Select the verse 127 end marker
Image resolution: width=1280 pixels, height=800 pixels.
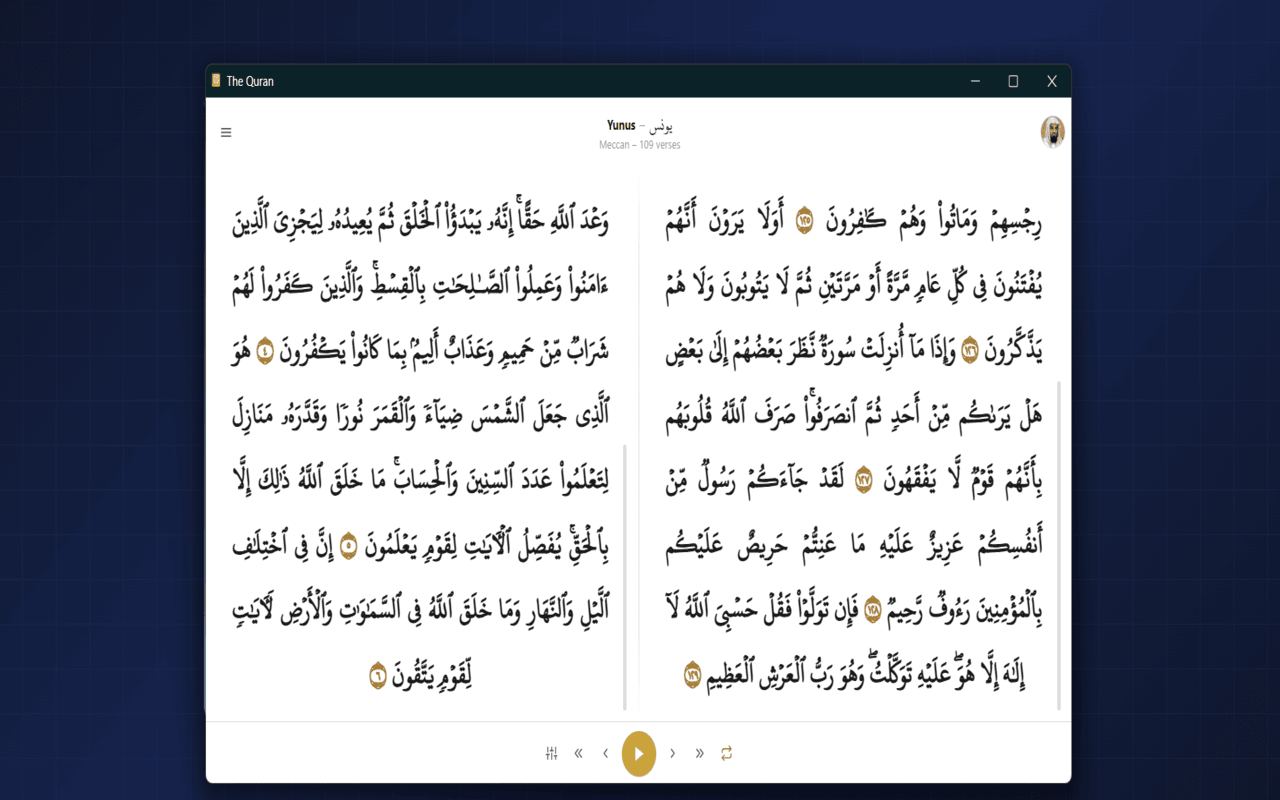click(864, 481)
